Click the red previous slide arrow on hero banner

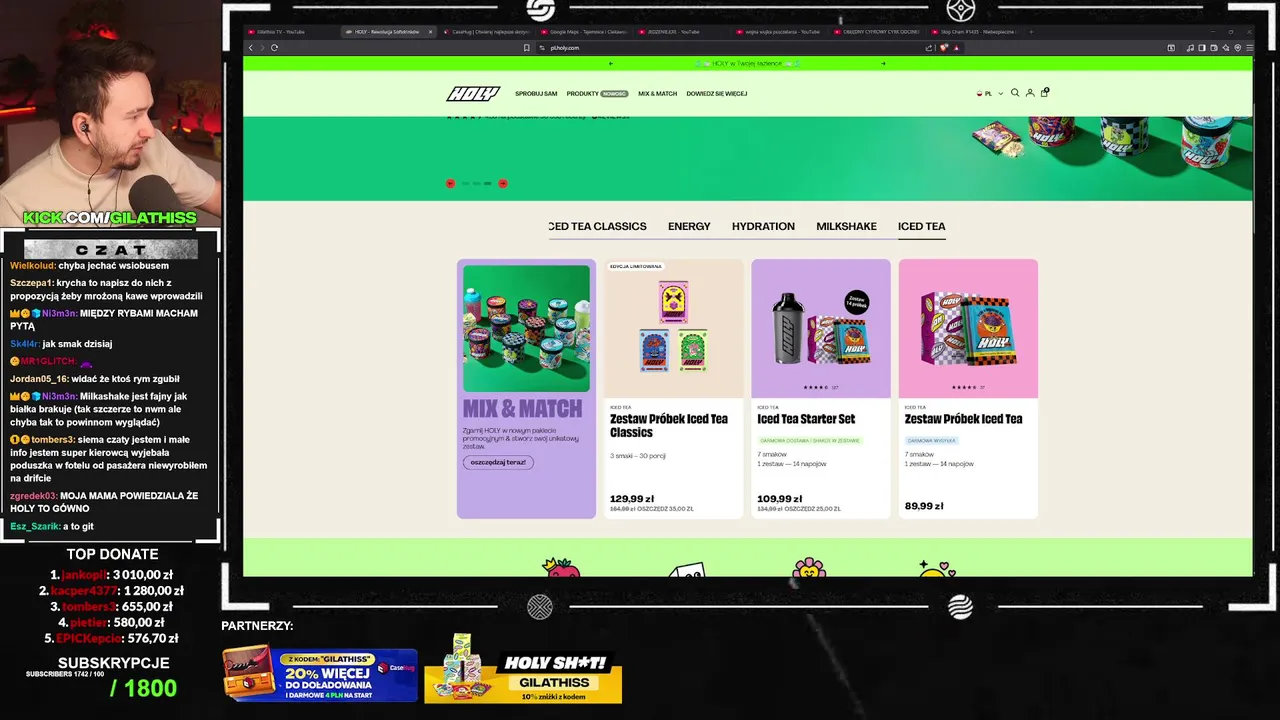[x=450, y=183]
